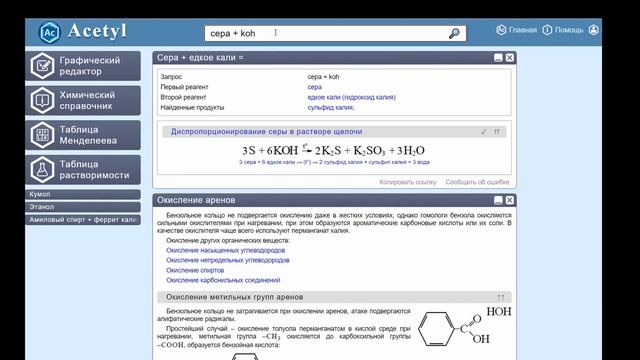
Task: Click the checkmark icon on reaction header
Action: (x=483, y=132)
